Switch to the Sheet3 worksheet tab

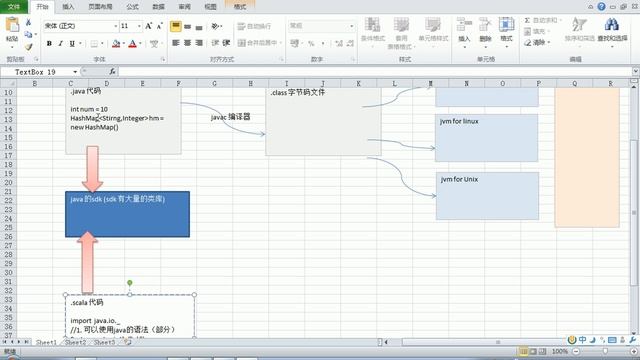click(x=104, y=342)
